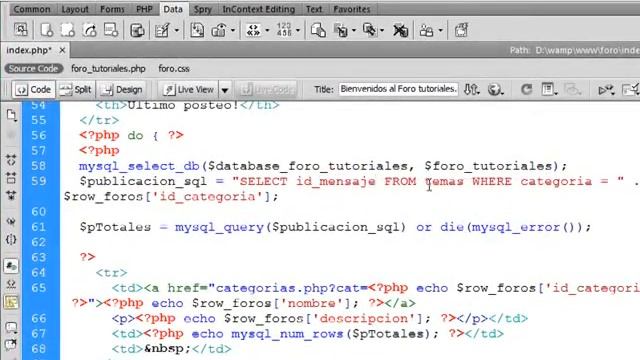Open the View Options icon

pyautogui.click(x=549, y=89)
